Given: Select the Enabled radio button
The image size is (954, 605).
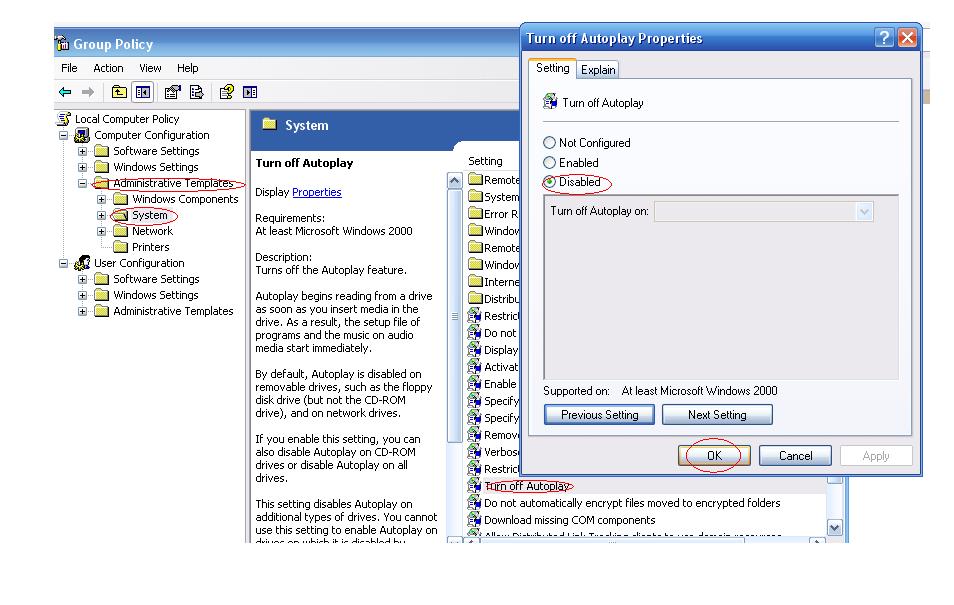Looking at the screenshot, I should click(549, 163).
